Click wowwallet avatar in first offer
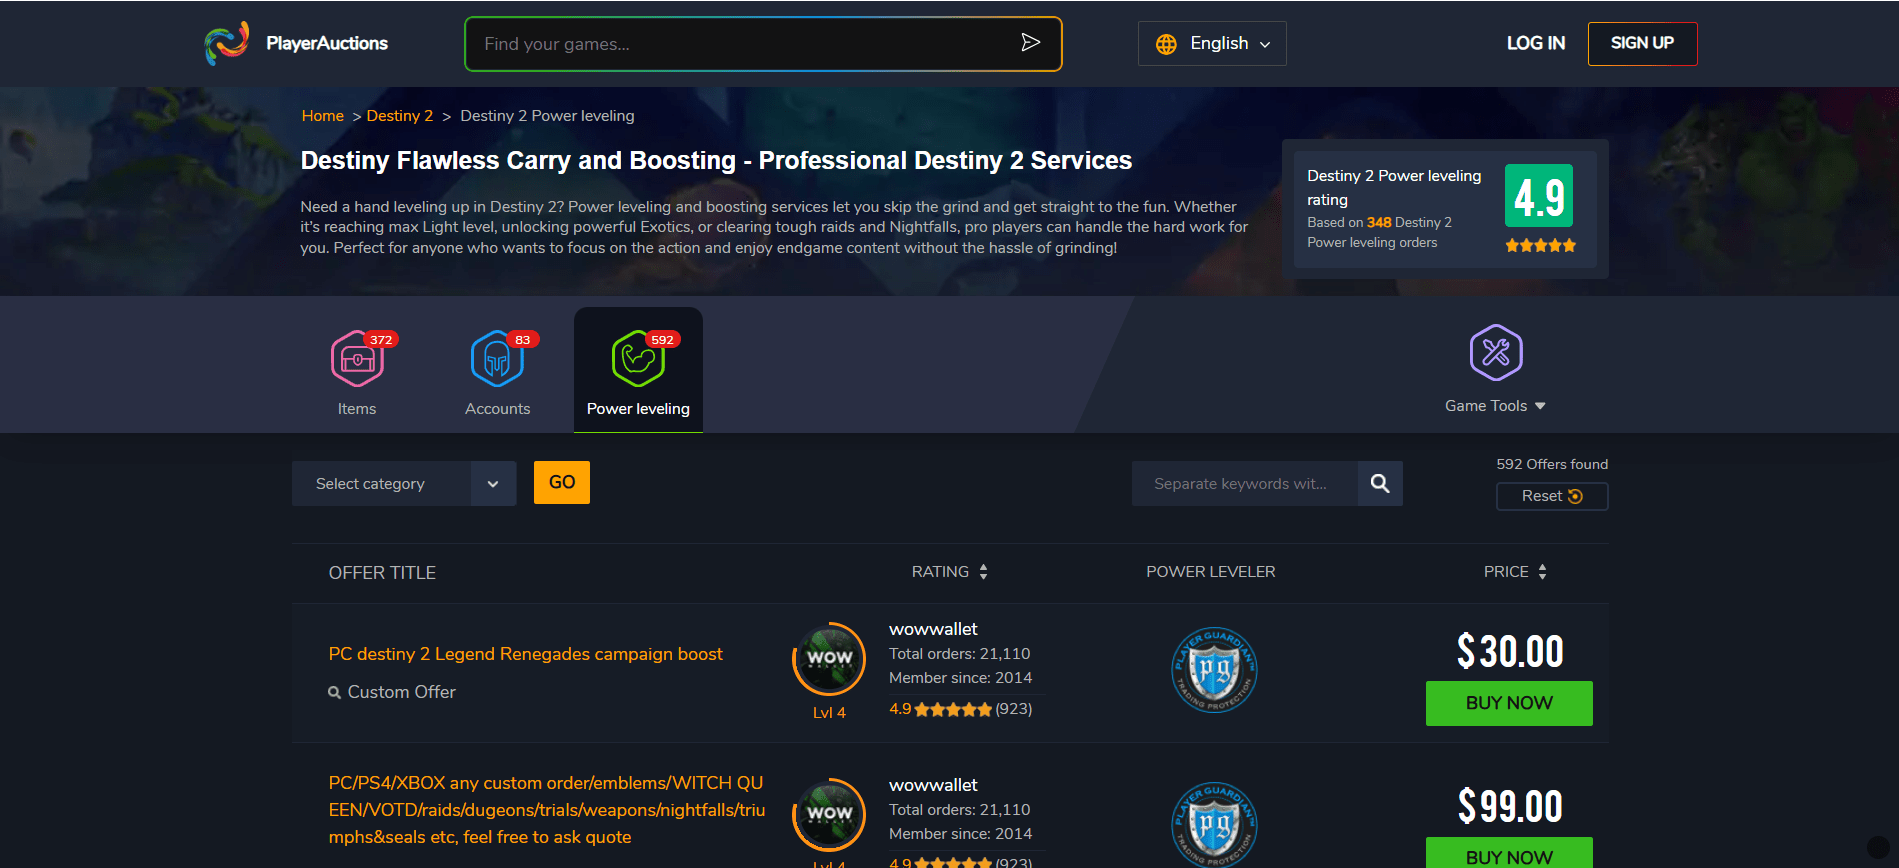Screen dimensions: 1899x868 point(829,658)
